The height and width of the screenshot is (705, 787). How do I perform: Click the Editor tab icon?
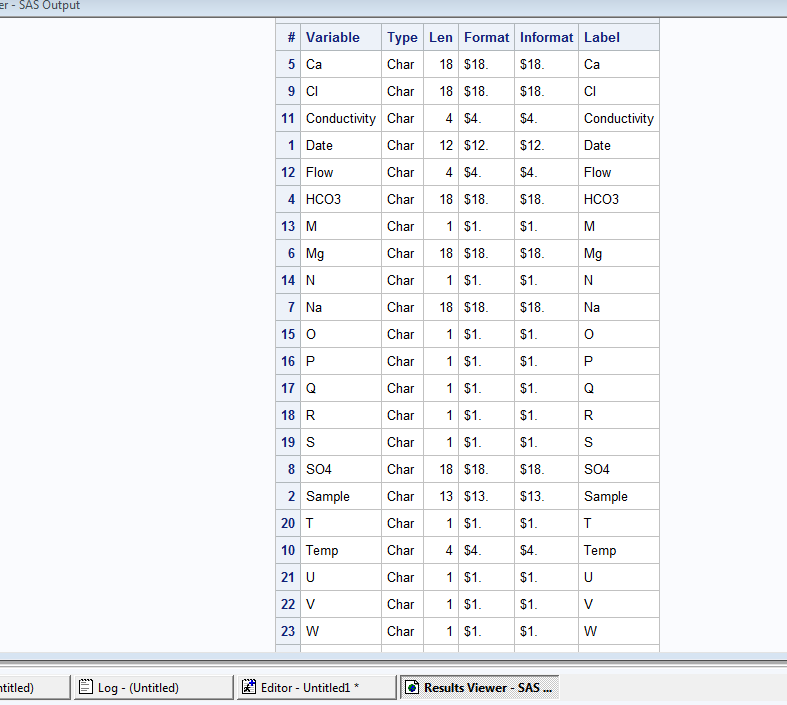249,687
